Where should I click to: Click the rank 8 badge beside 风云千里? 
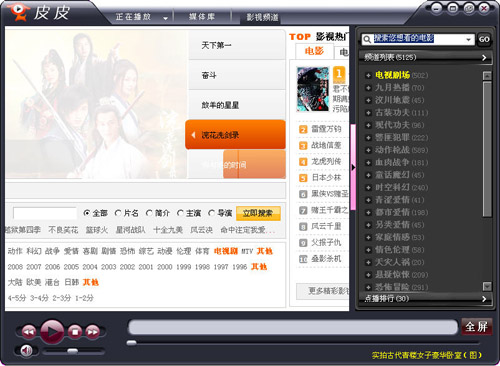[x=303, y=227]
